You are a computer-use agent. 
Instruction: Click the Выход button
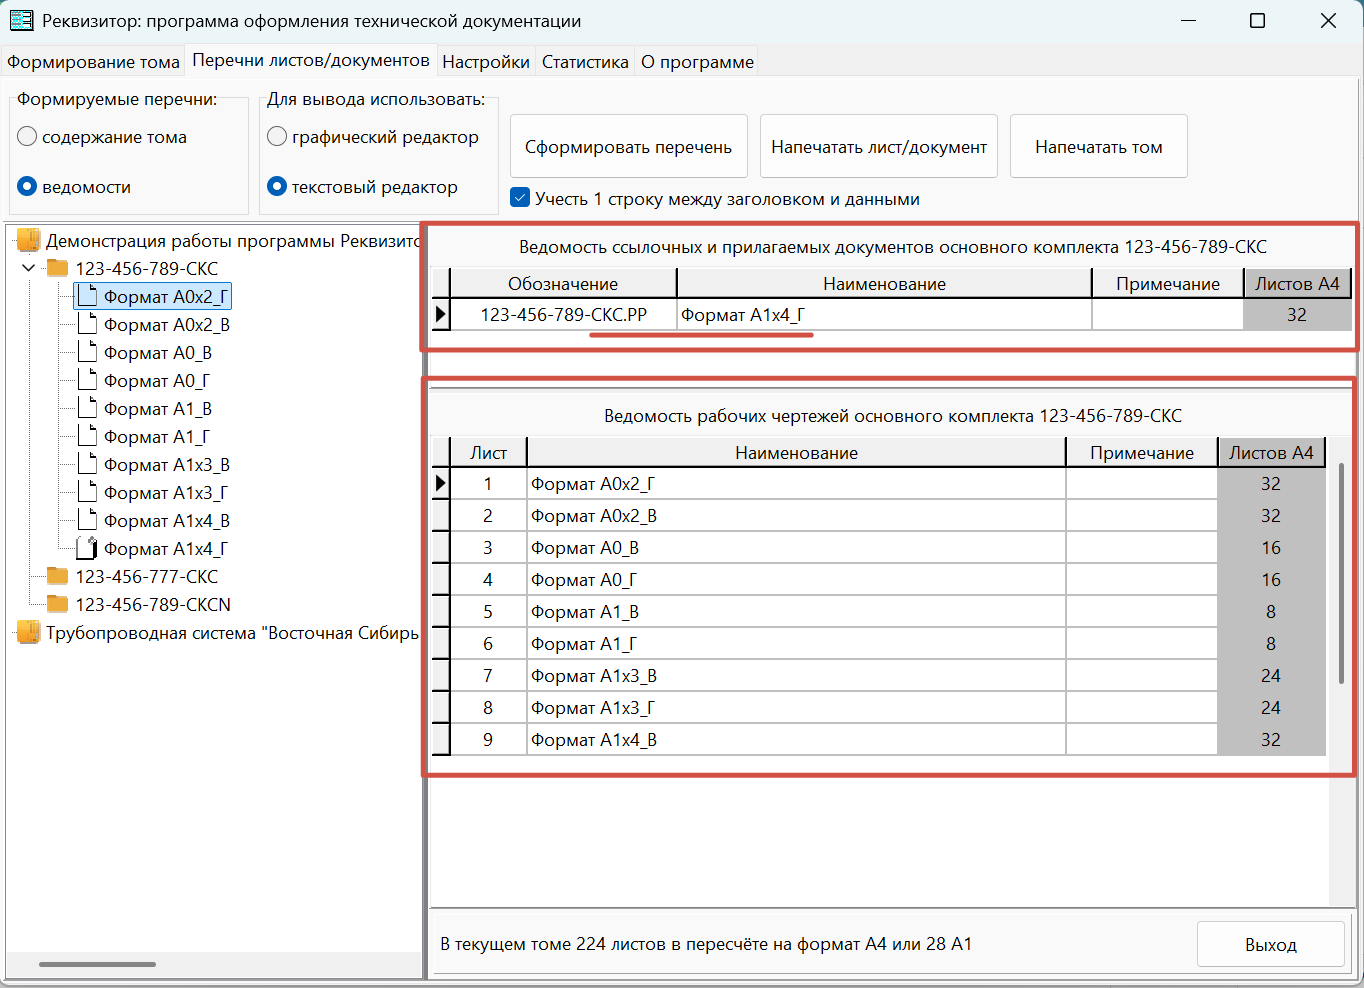[1271, 944]
